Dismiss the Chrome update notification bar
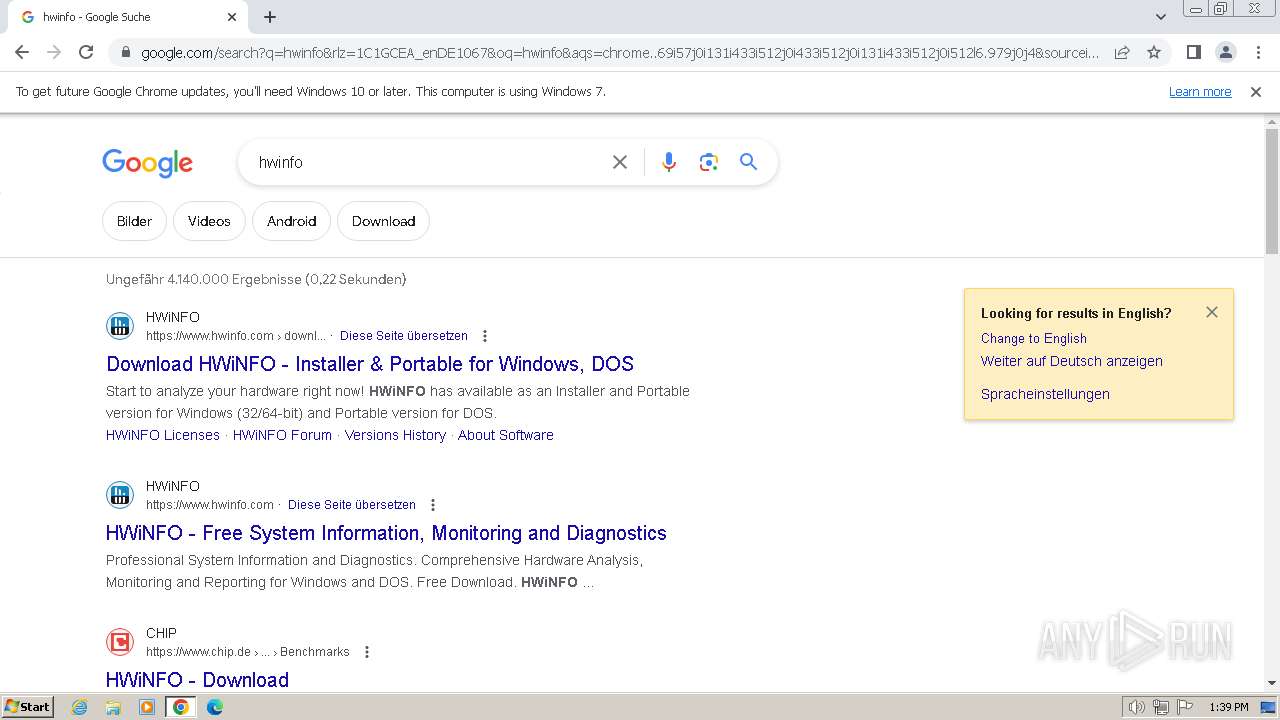 point(1256,92)
